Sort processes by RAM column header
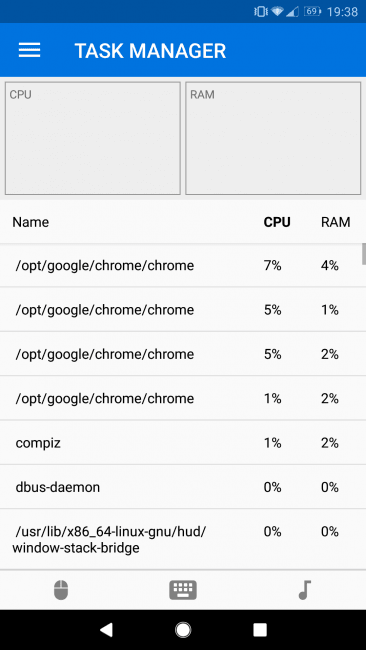The width and height of the screenshot is (366, 650). [x=335, y=222]
